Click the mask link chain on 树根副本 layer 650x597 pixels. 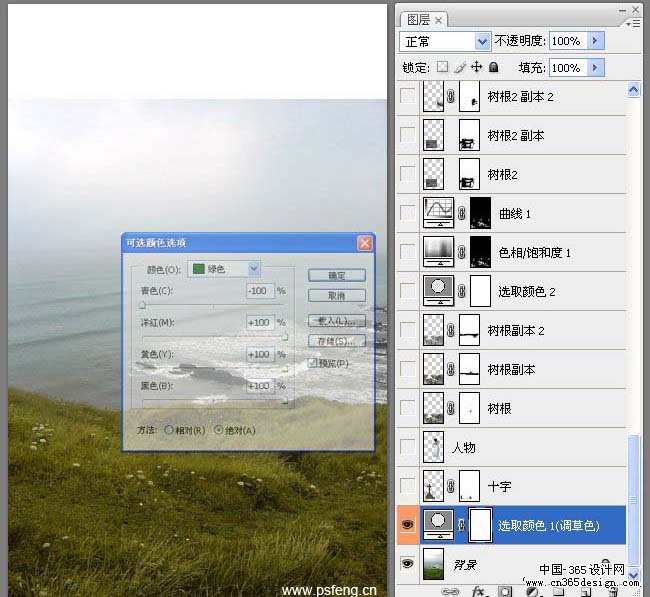(451, 369)
